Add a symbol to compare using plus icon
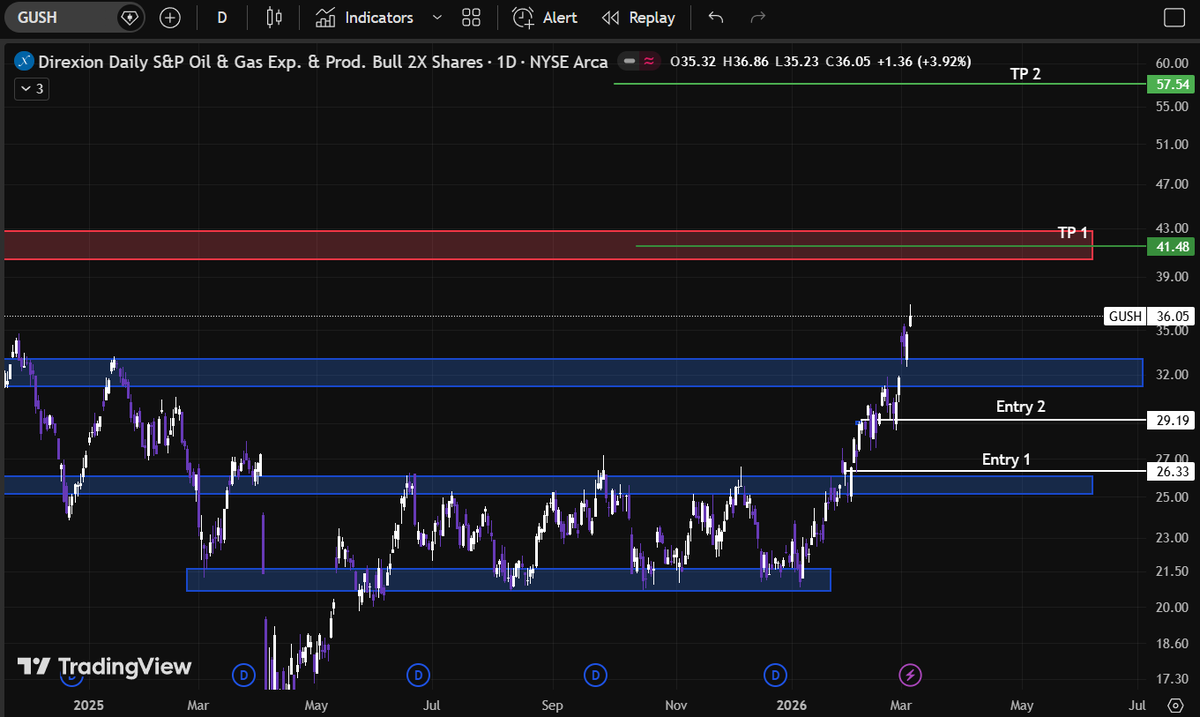The width and height of the screenshot is (1200, 717). pyautogui.click(x=170, y=18)
